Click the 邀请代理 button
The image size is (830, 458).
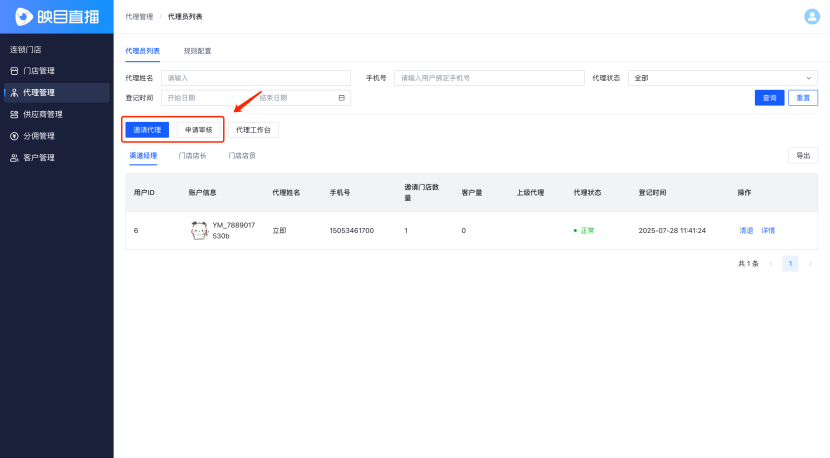point(147,130)
